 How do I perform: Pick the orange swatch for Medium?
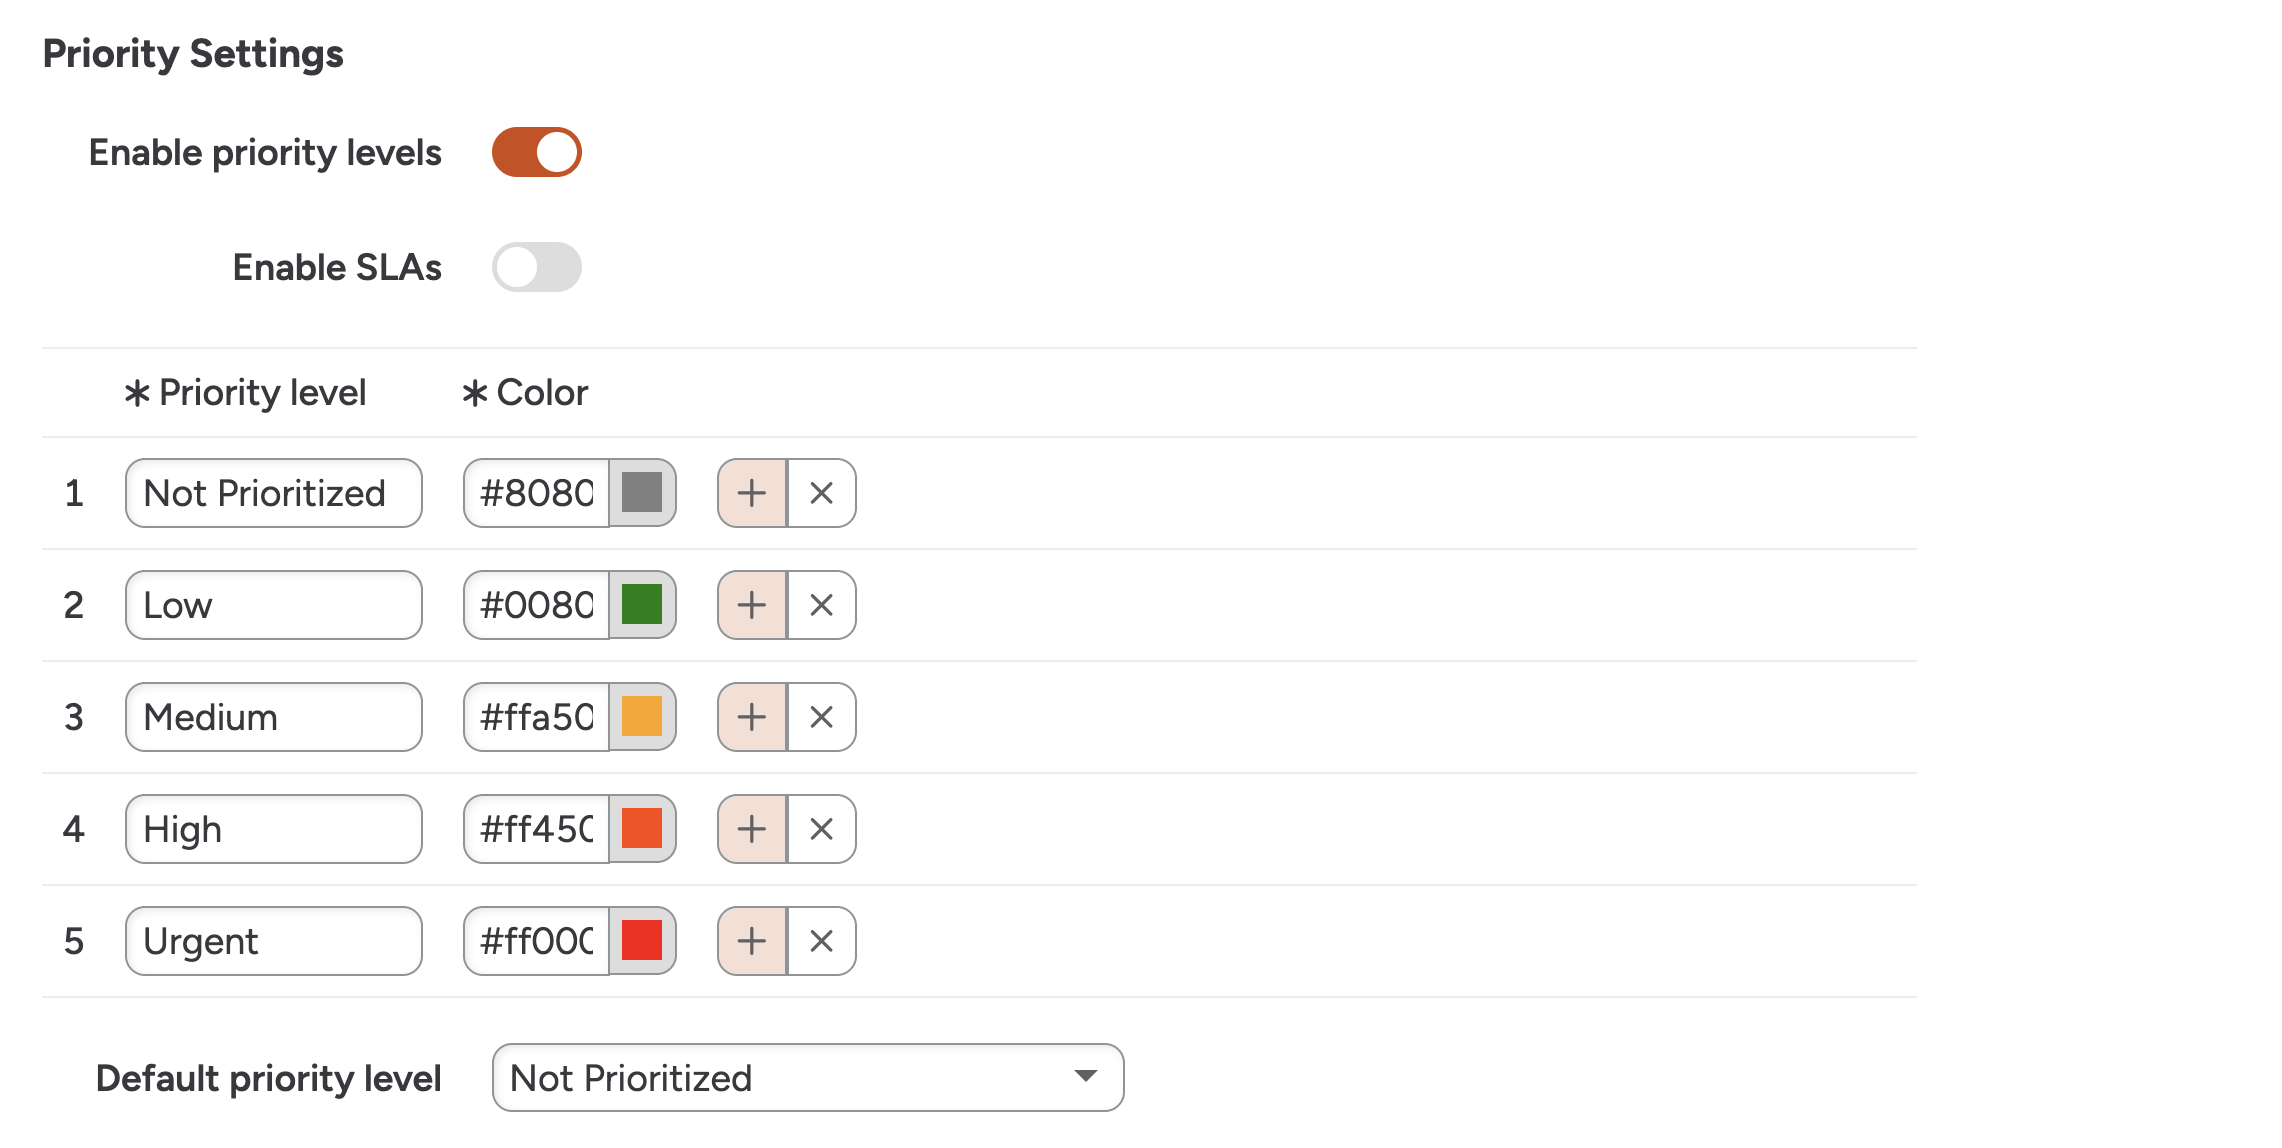tap(642, 717)
